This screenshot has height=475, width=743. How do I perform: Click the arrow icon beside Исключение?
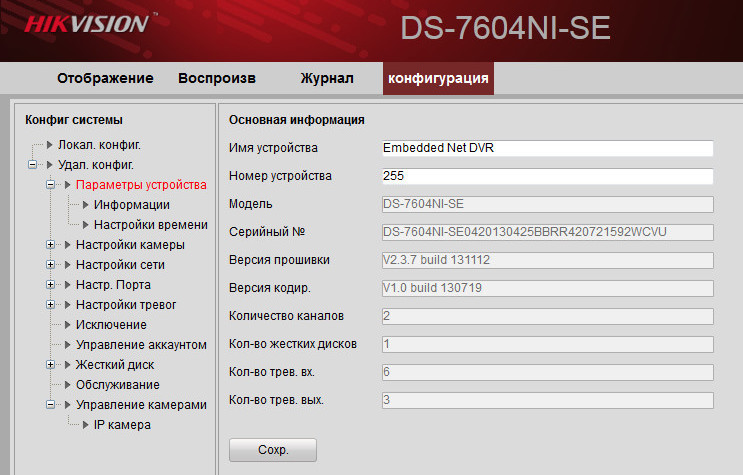tap(68, 325)
